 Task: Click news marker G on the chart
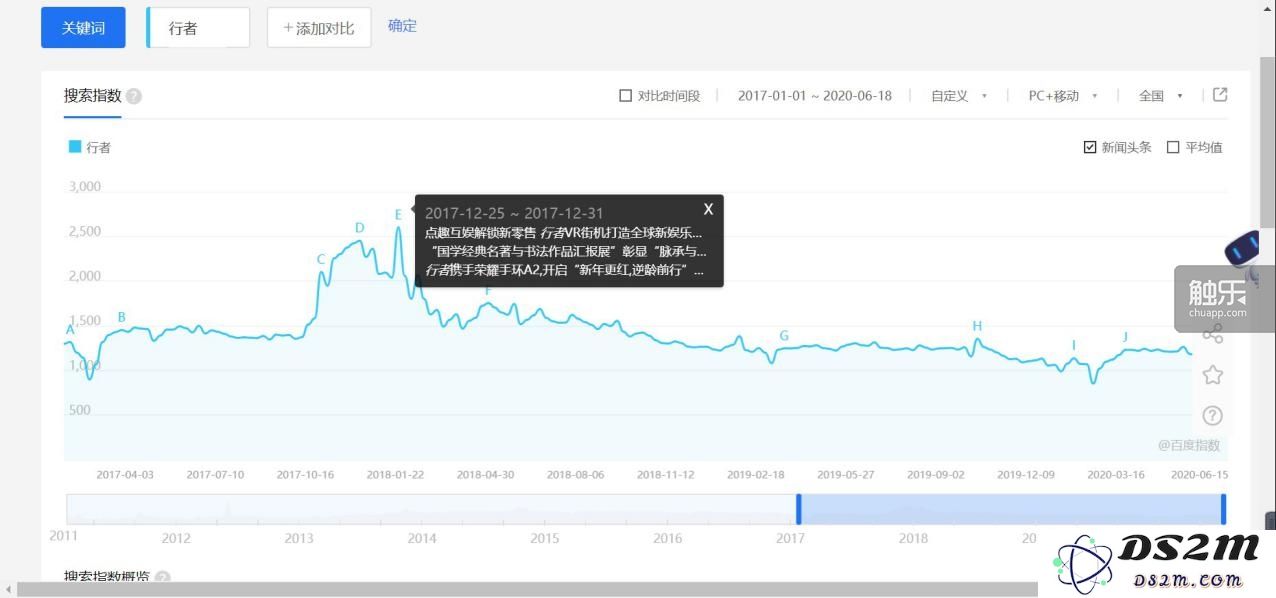point(784,336)
